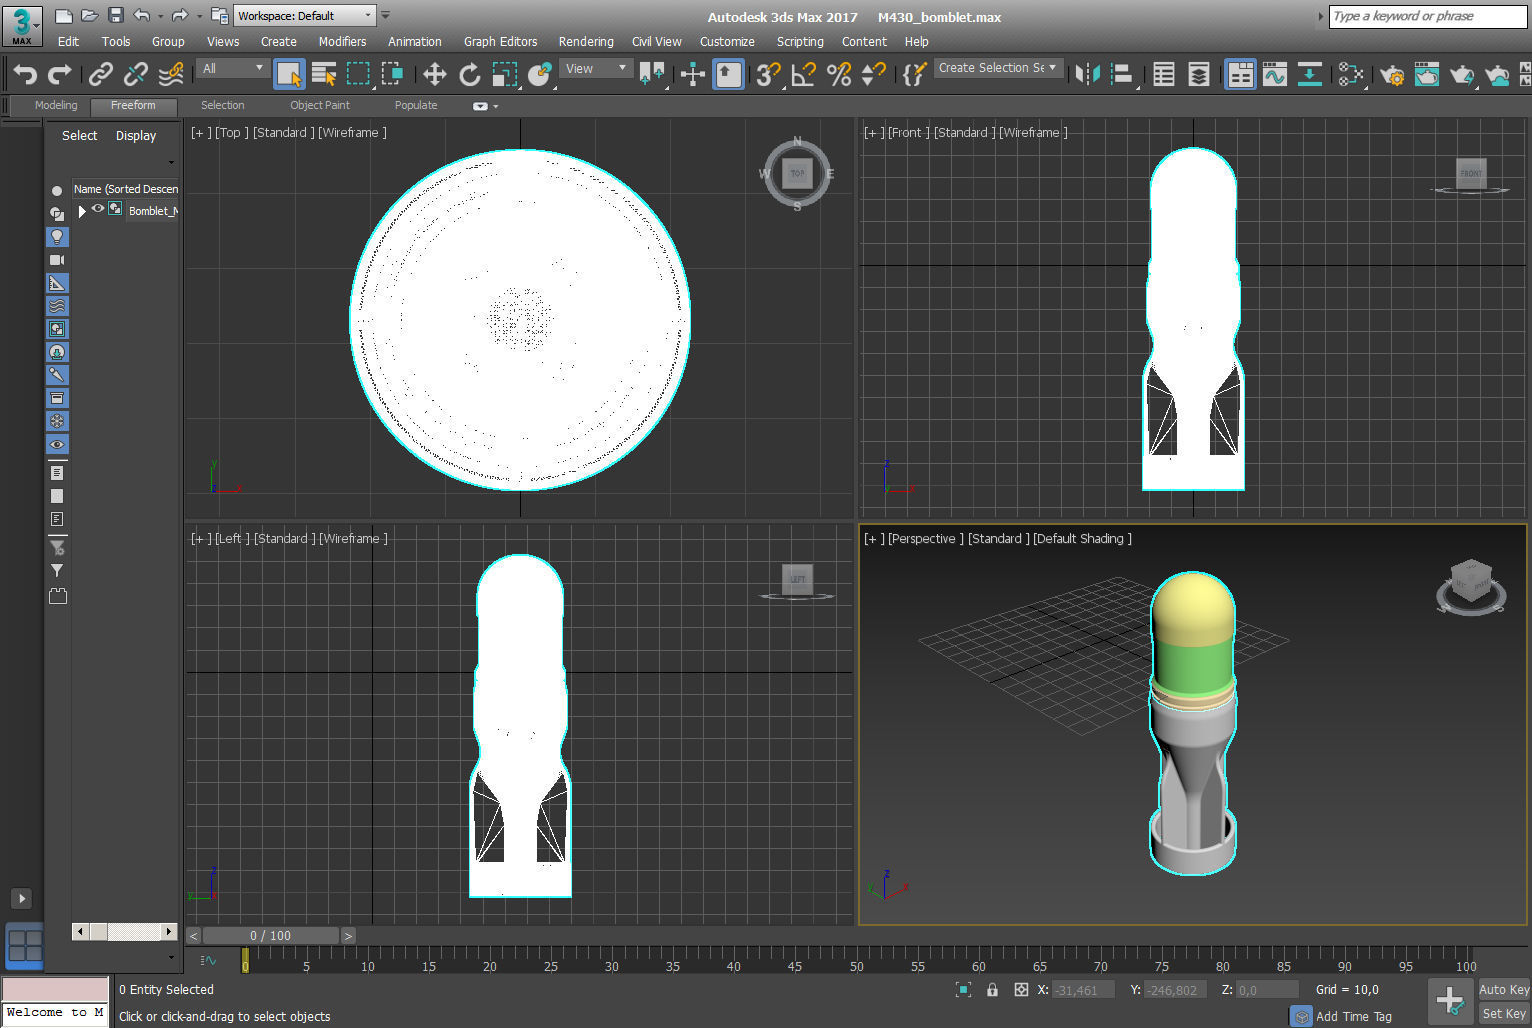Screen dimensions: 1532x1028
Task: Click the Unlink Selection tool
Action: pyautogui.click(x=135, y=74)
